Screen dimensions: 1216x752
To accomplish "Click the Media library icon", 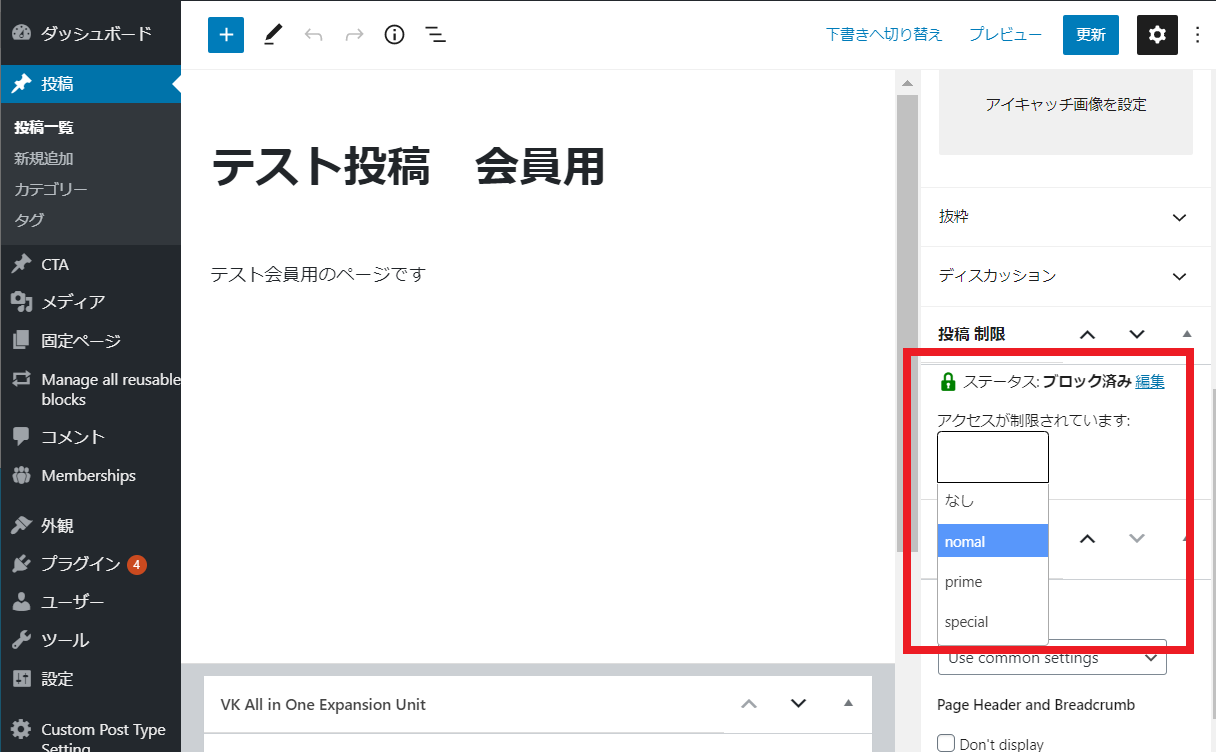I will (21, 302).
